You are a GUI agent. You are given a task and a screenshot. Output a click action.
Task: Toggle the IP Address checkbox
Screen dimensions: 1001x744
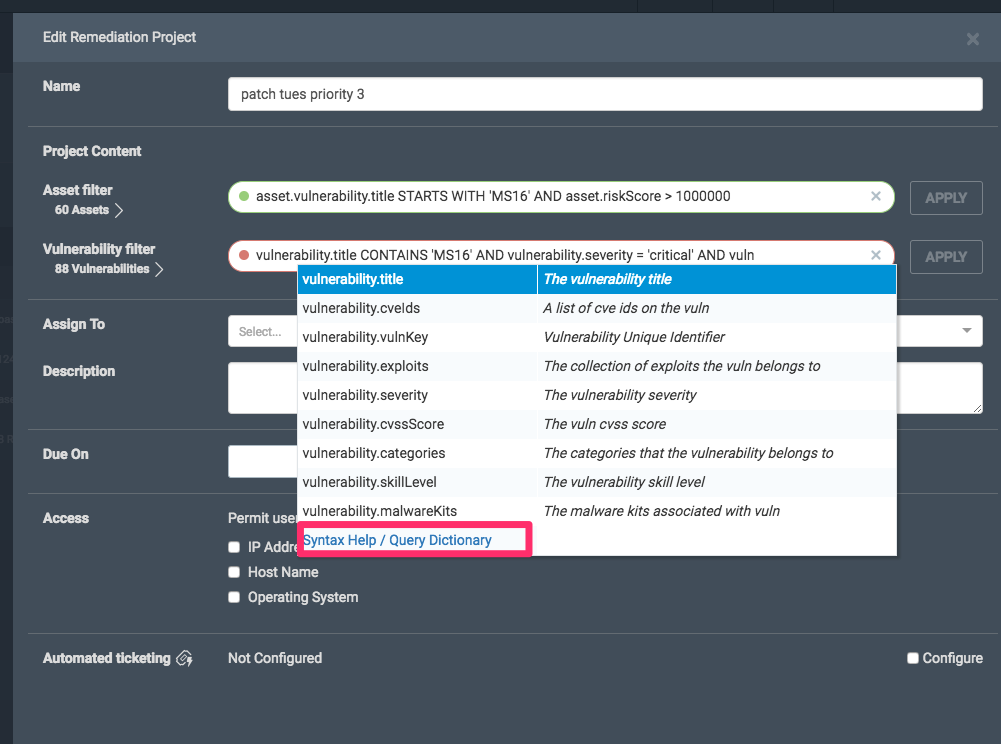coord(234,547)
